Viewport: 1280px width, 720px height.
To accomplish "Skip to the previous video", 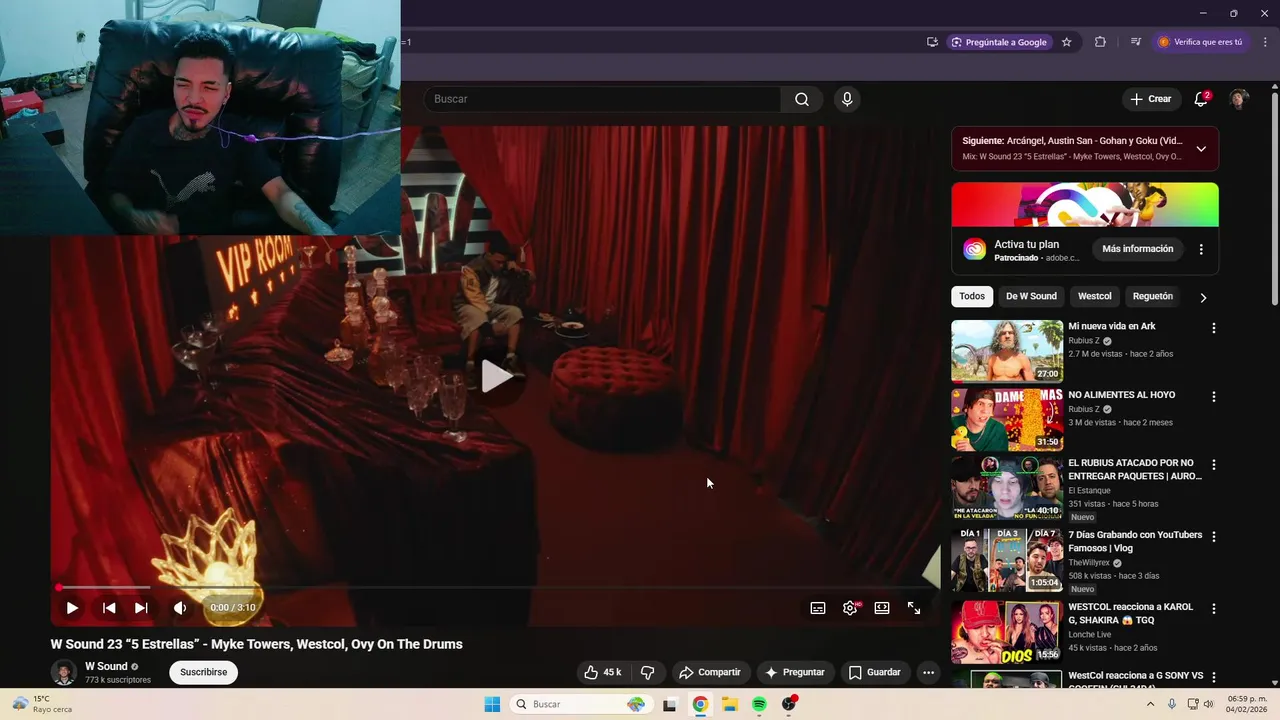I will click(x=109, y=607).
